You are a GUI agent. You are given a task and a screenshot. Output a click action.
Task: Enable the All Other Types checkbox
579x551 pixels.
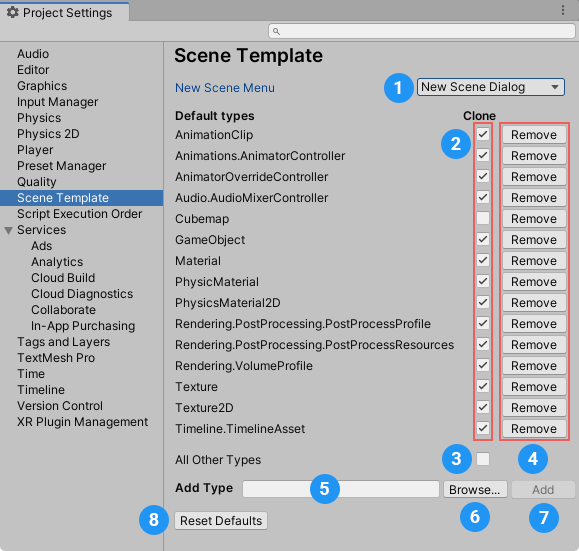483,459
